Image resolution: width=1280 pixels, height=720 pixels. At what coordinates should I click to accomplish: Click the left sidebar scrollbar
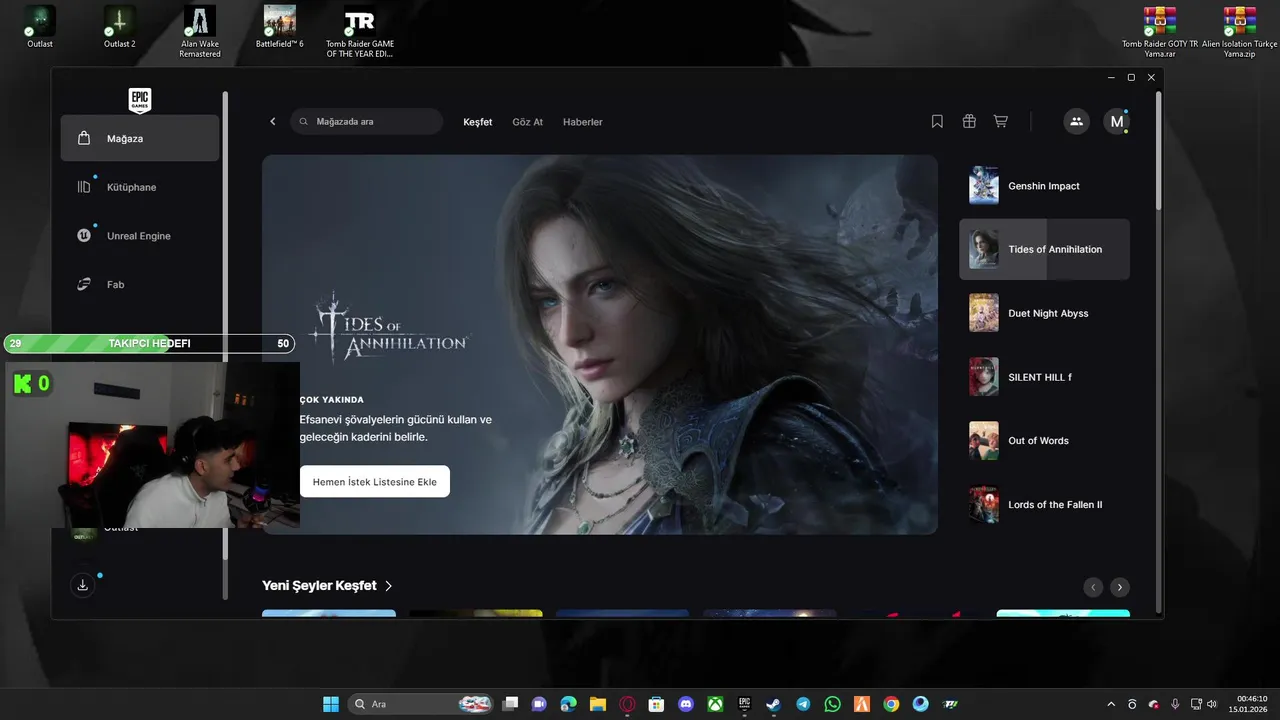tap(225, 325)
